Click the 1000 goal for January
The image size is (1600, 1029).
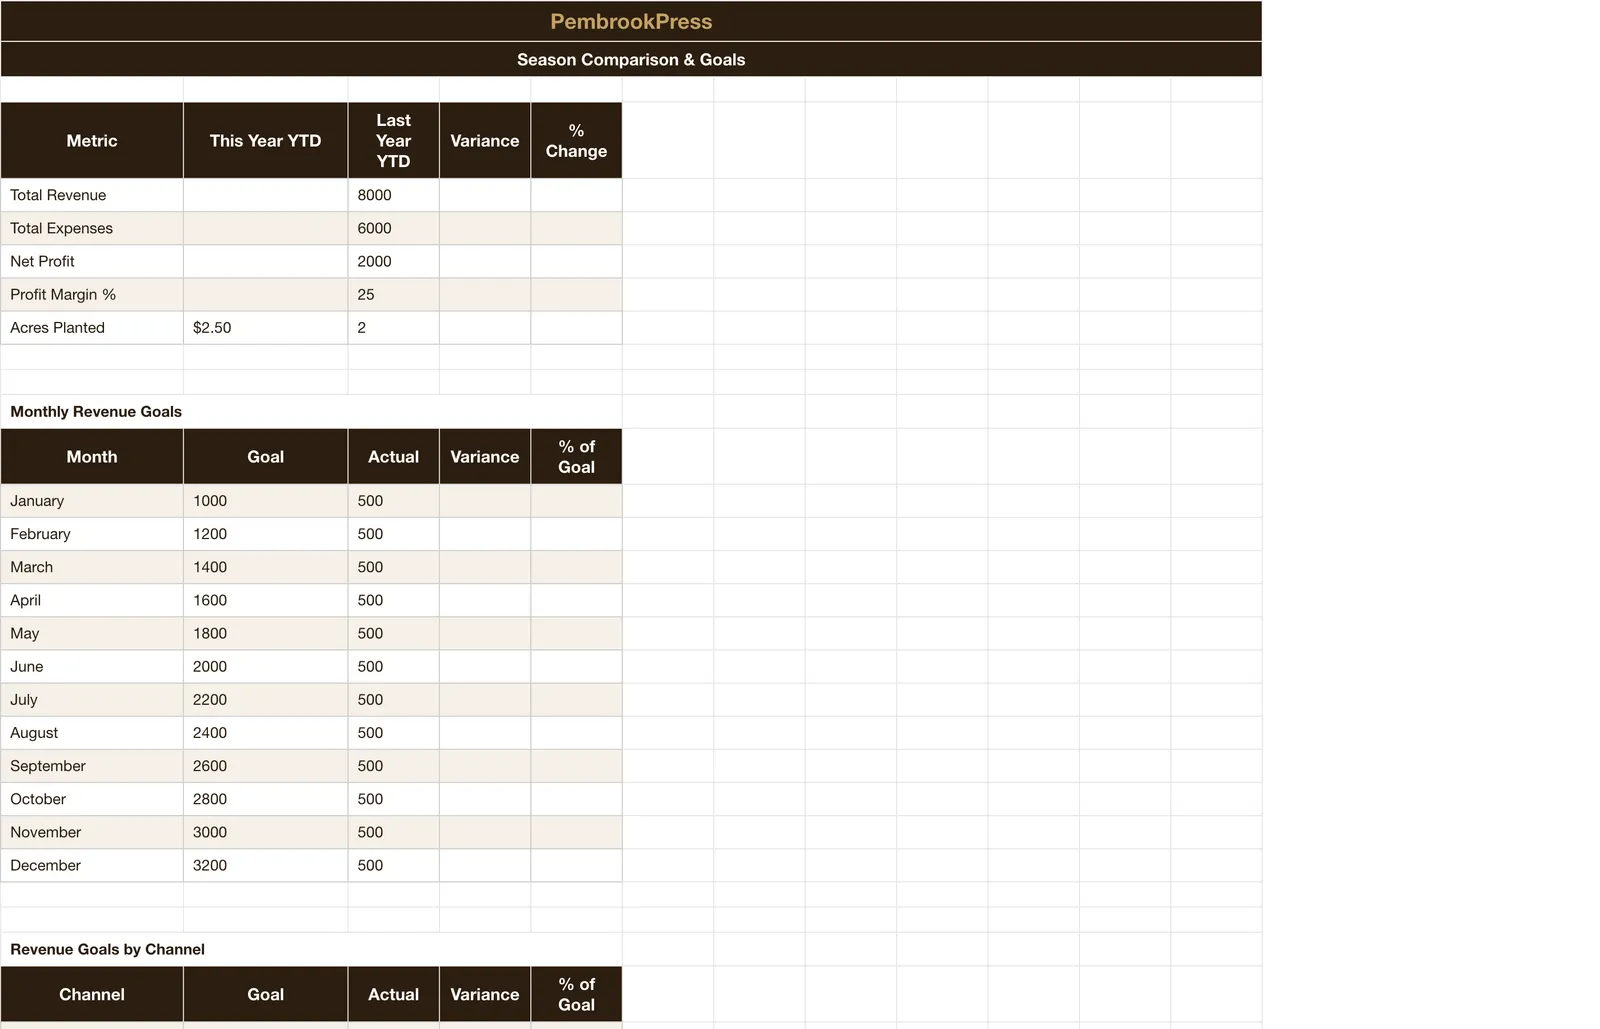point(266,501)
